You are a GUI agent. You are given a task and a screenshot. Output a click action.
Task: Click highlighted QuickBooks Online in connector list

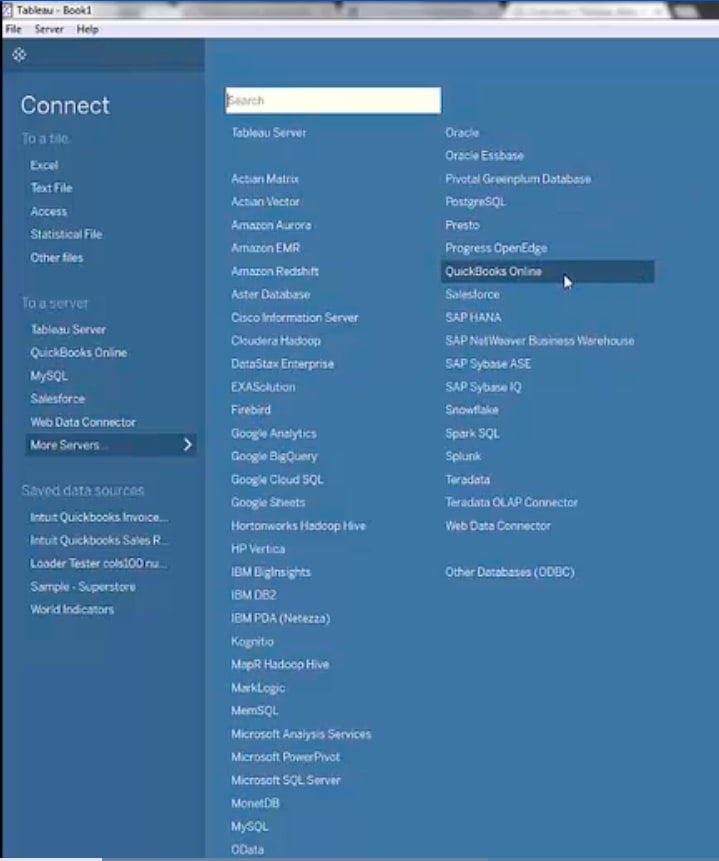(x=547, y=271)
